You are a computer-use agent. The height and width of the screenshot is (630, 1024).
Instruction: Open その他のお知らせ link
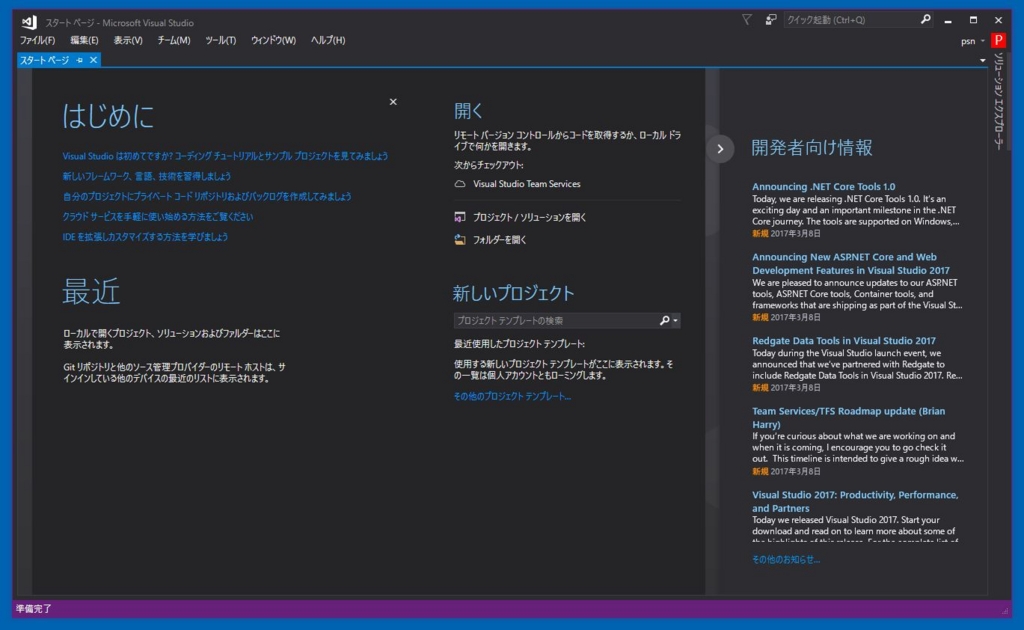click(786, 559)
